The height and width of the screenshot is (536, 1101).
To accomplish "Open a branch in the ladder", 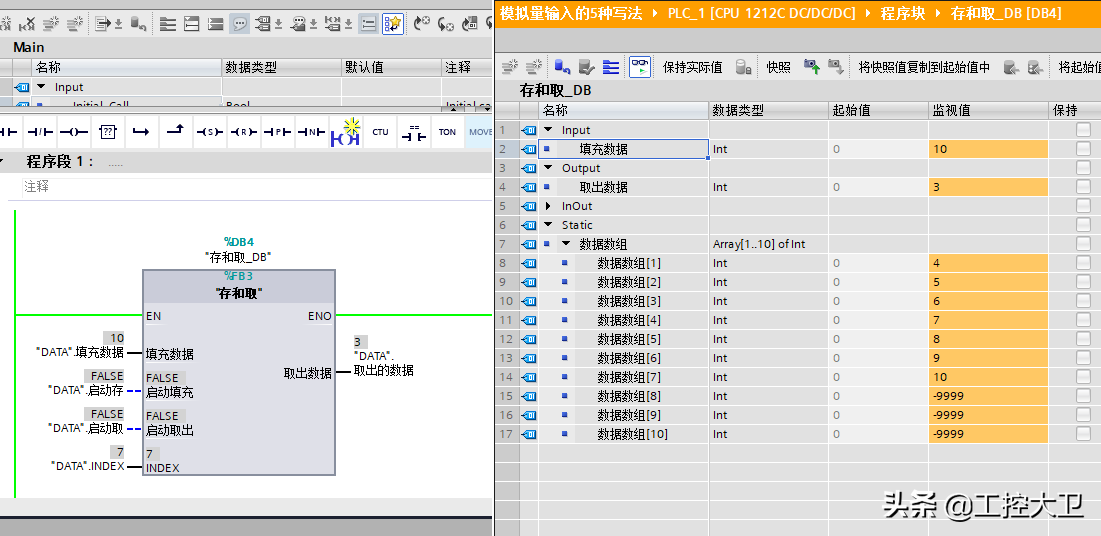I will (x=142, y=131).
